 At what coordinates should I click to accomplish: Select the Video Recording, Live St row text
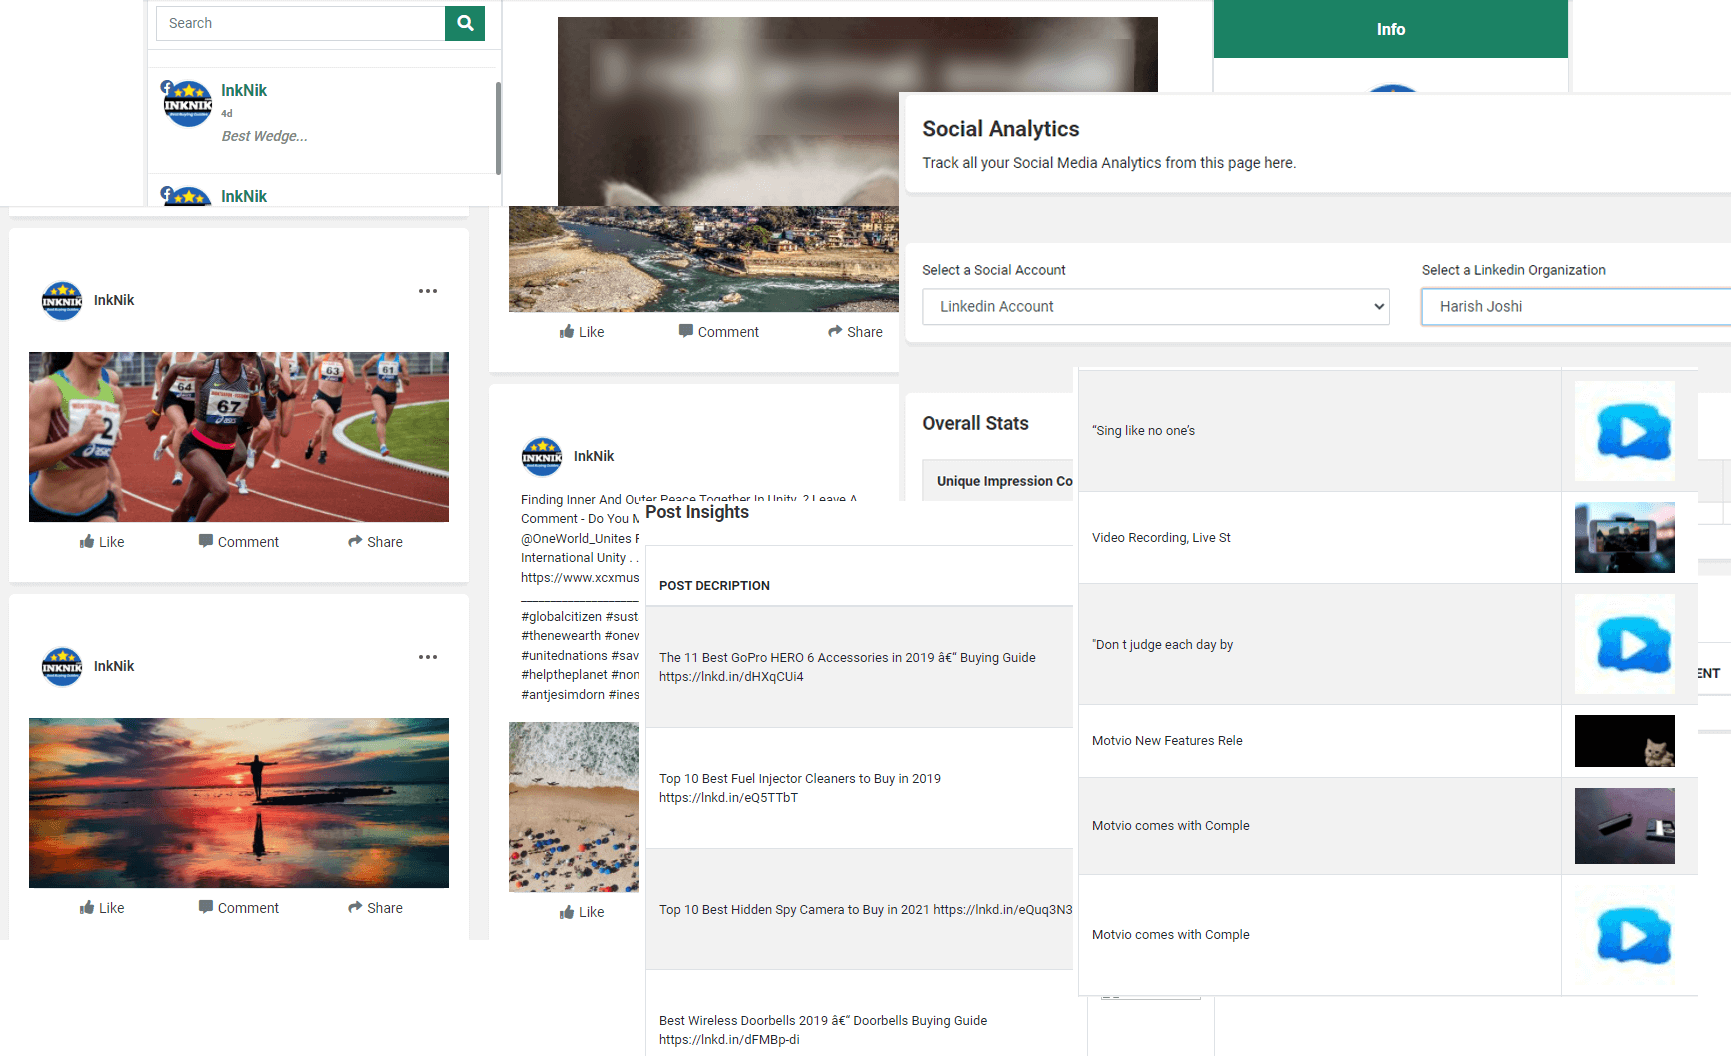pyautogui.click(x=1161, y=538)
